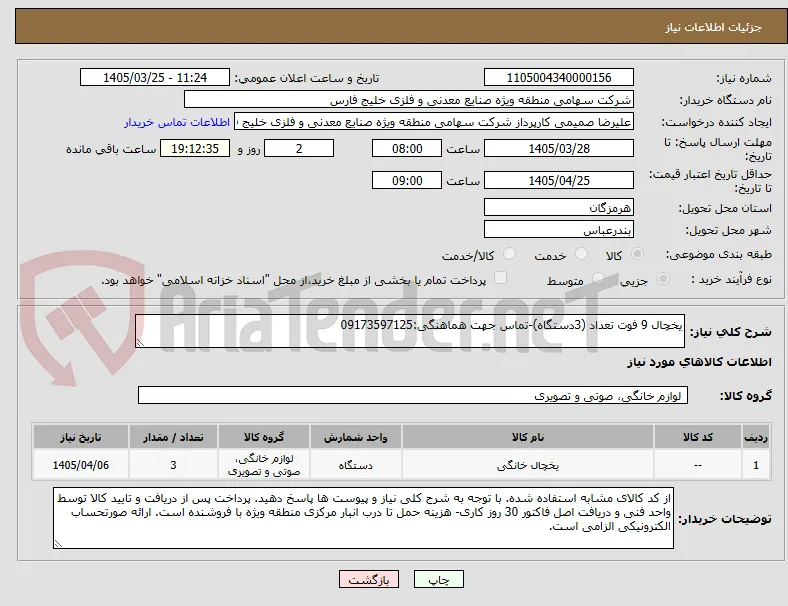Click the نام کالا column header

pyautogui.click(x=528, y=437)
